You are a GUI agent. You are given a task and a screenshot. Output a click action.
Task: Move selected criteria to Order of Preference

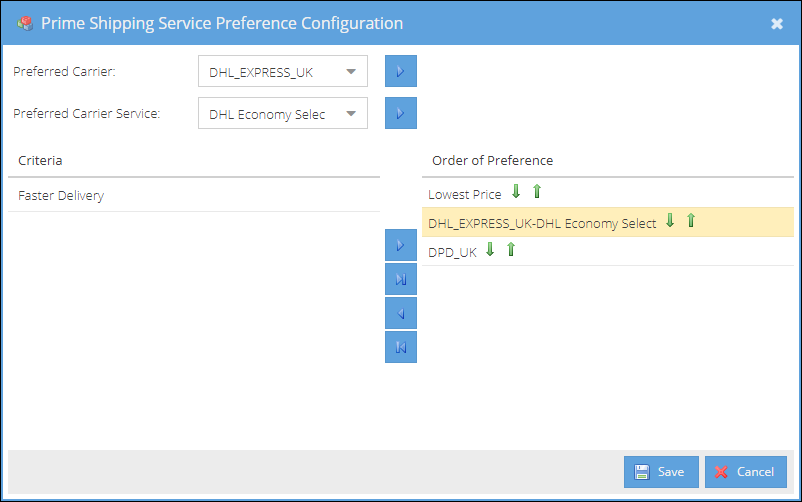coord(400,245)
